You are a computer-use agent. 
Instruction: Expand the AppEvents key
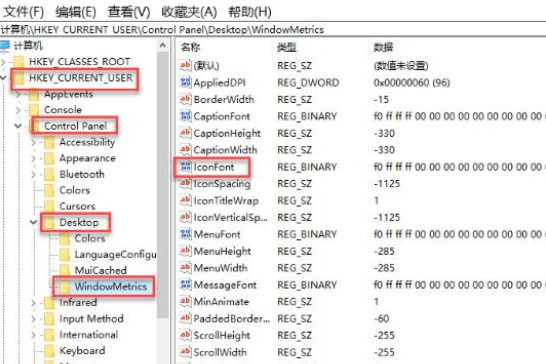pyautogui.click(x=18, y=94)
